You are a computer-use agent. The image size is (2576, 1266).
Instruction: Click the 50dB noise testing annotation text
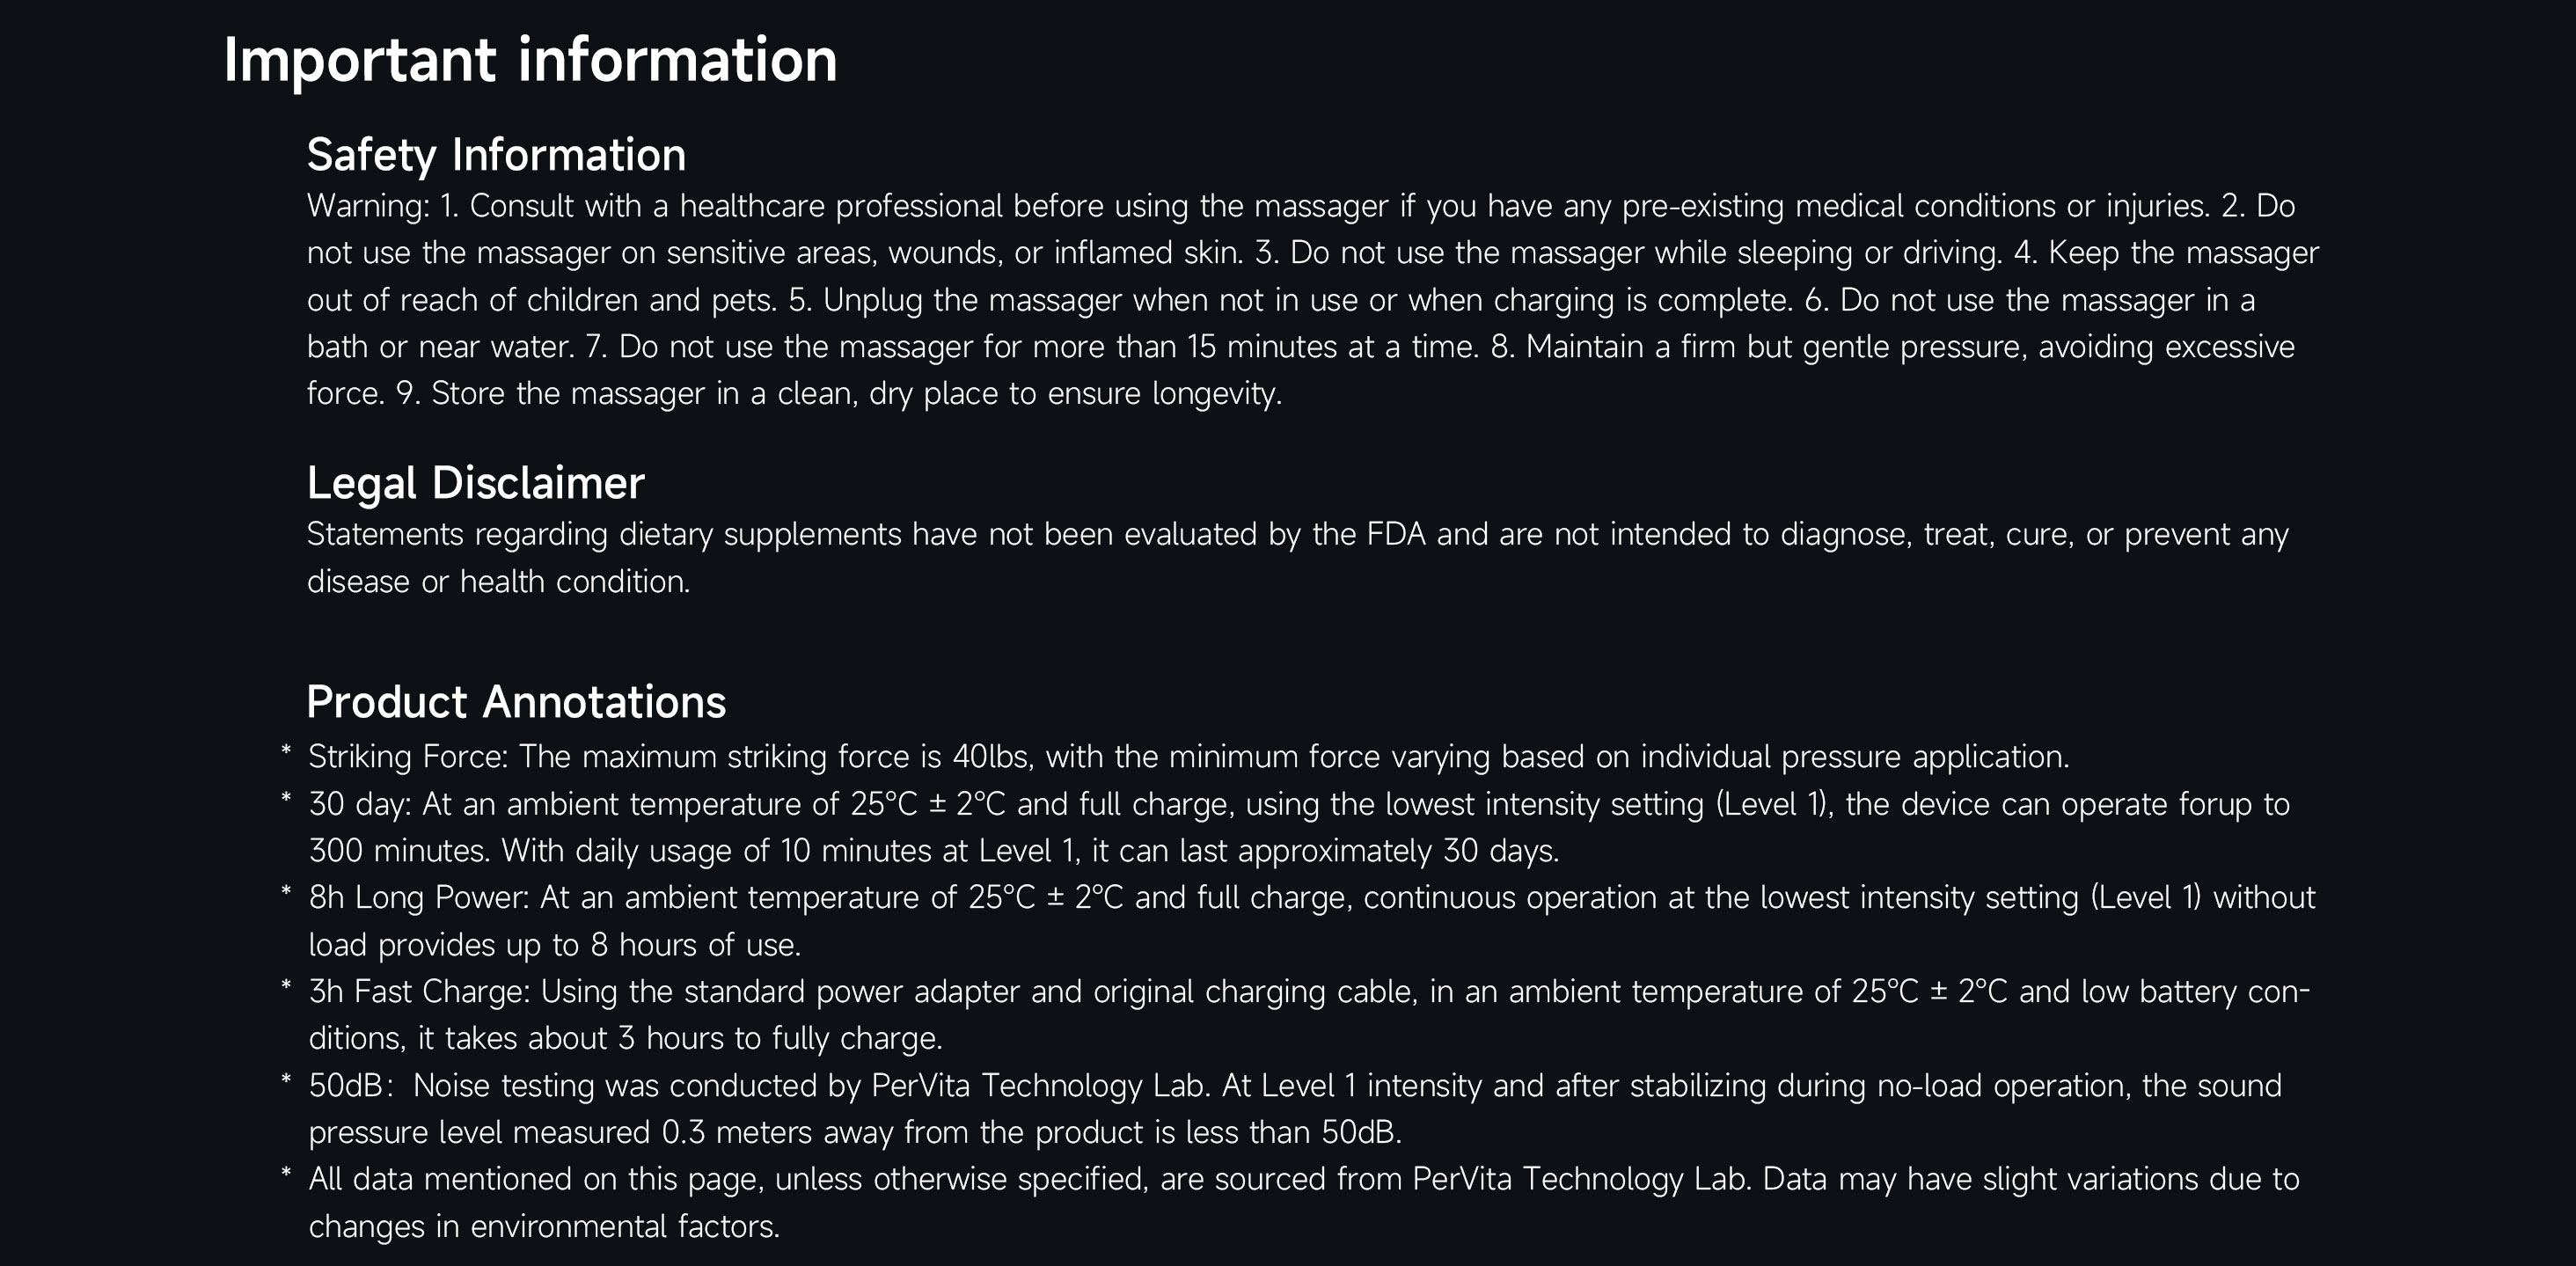click(1294, 1108)
